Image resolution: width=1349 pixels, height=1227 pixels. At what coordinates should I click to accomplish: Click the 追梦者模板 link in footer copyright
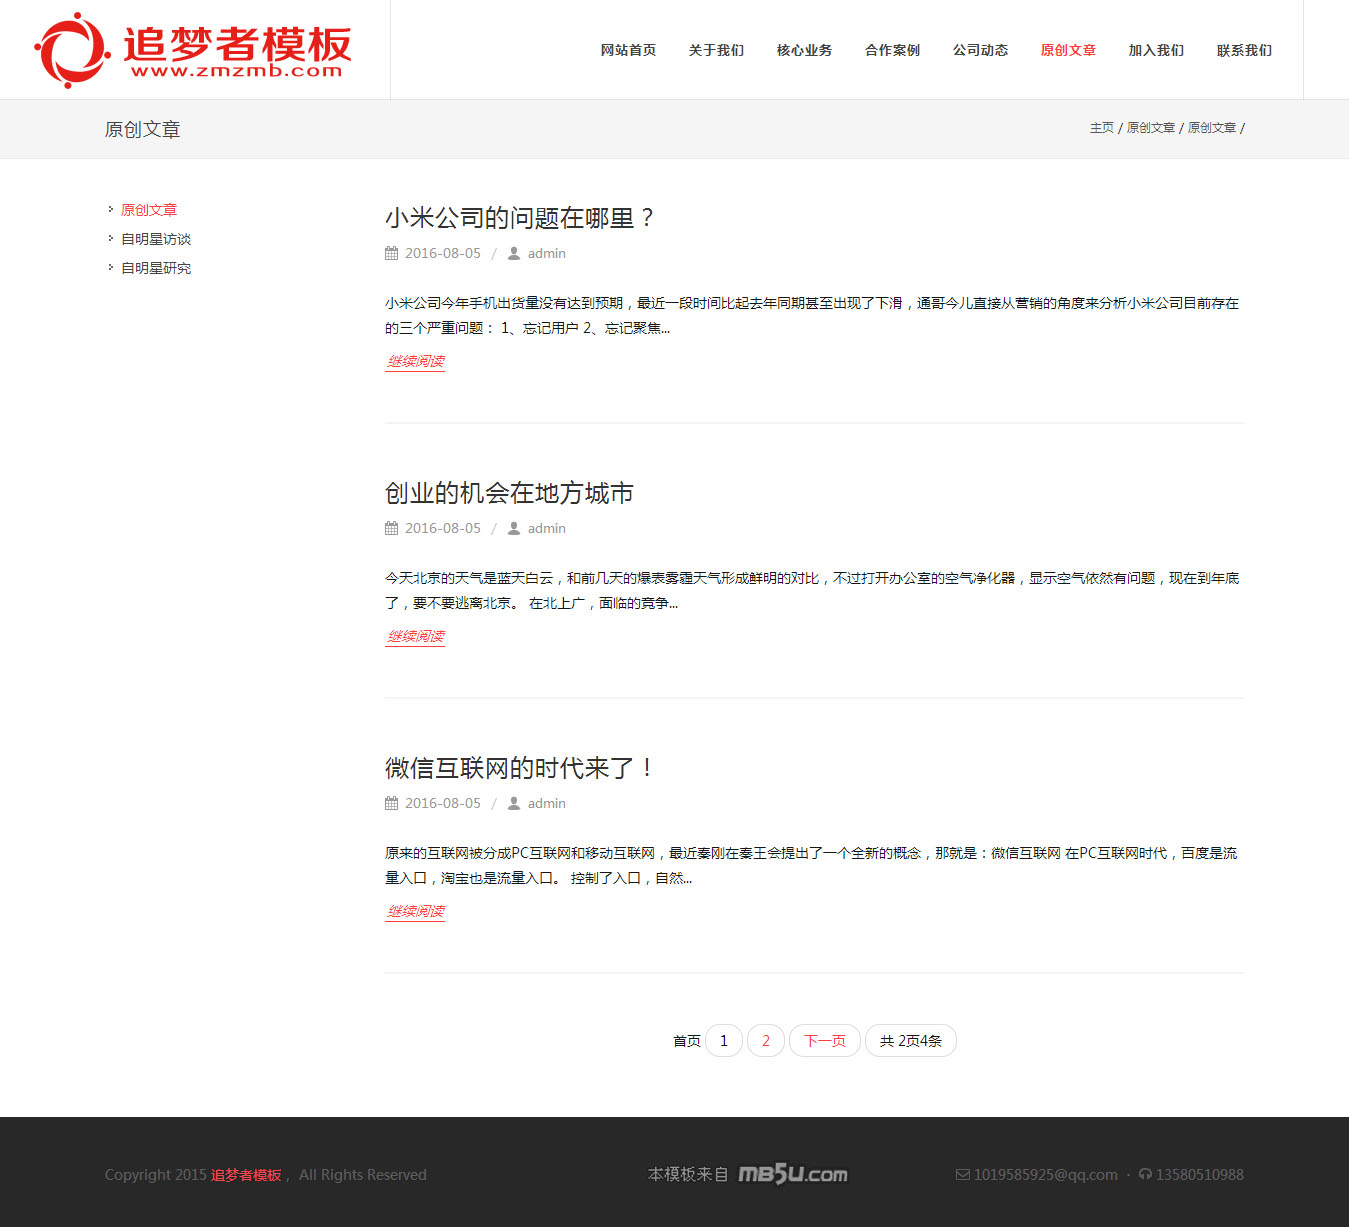(246, 1175)
